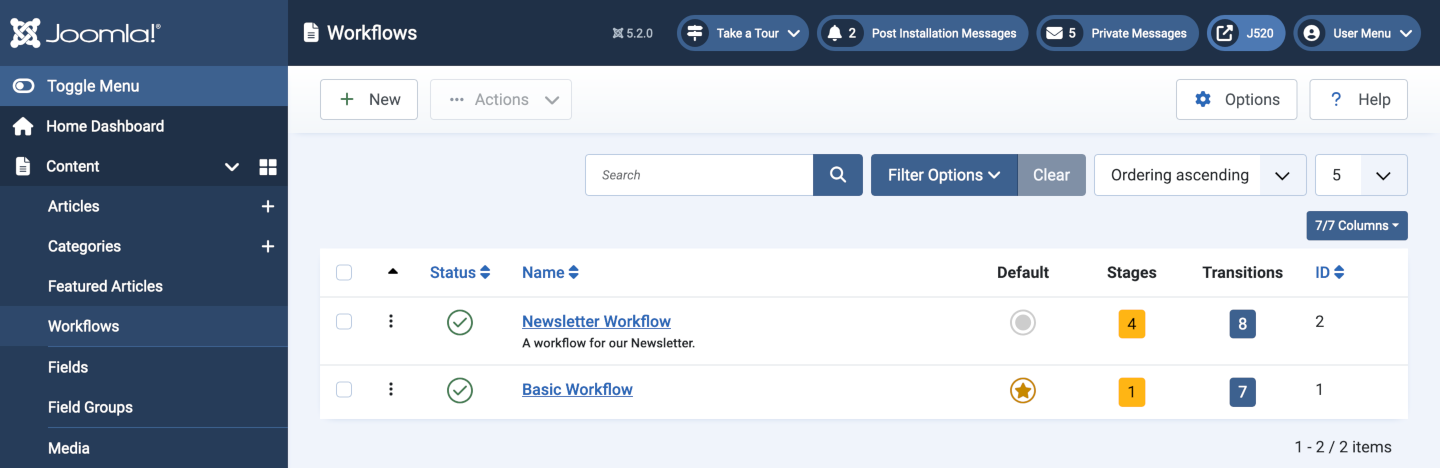1440x468 pixels.
Task: Sort by ordering arrow column header
Action: point(392,271)
